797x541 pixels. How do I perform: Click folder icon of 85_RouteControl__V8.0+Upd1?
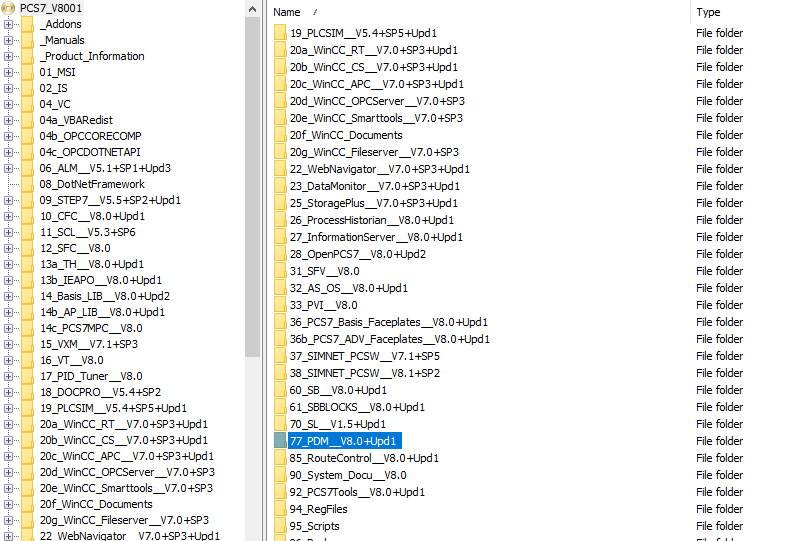pyautogui.click(x=280, y=458)
